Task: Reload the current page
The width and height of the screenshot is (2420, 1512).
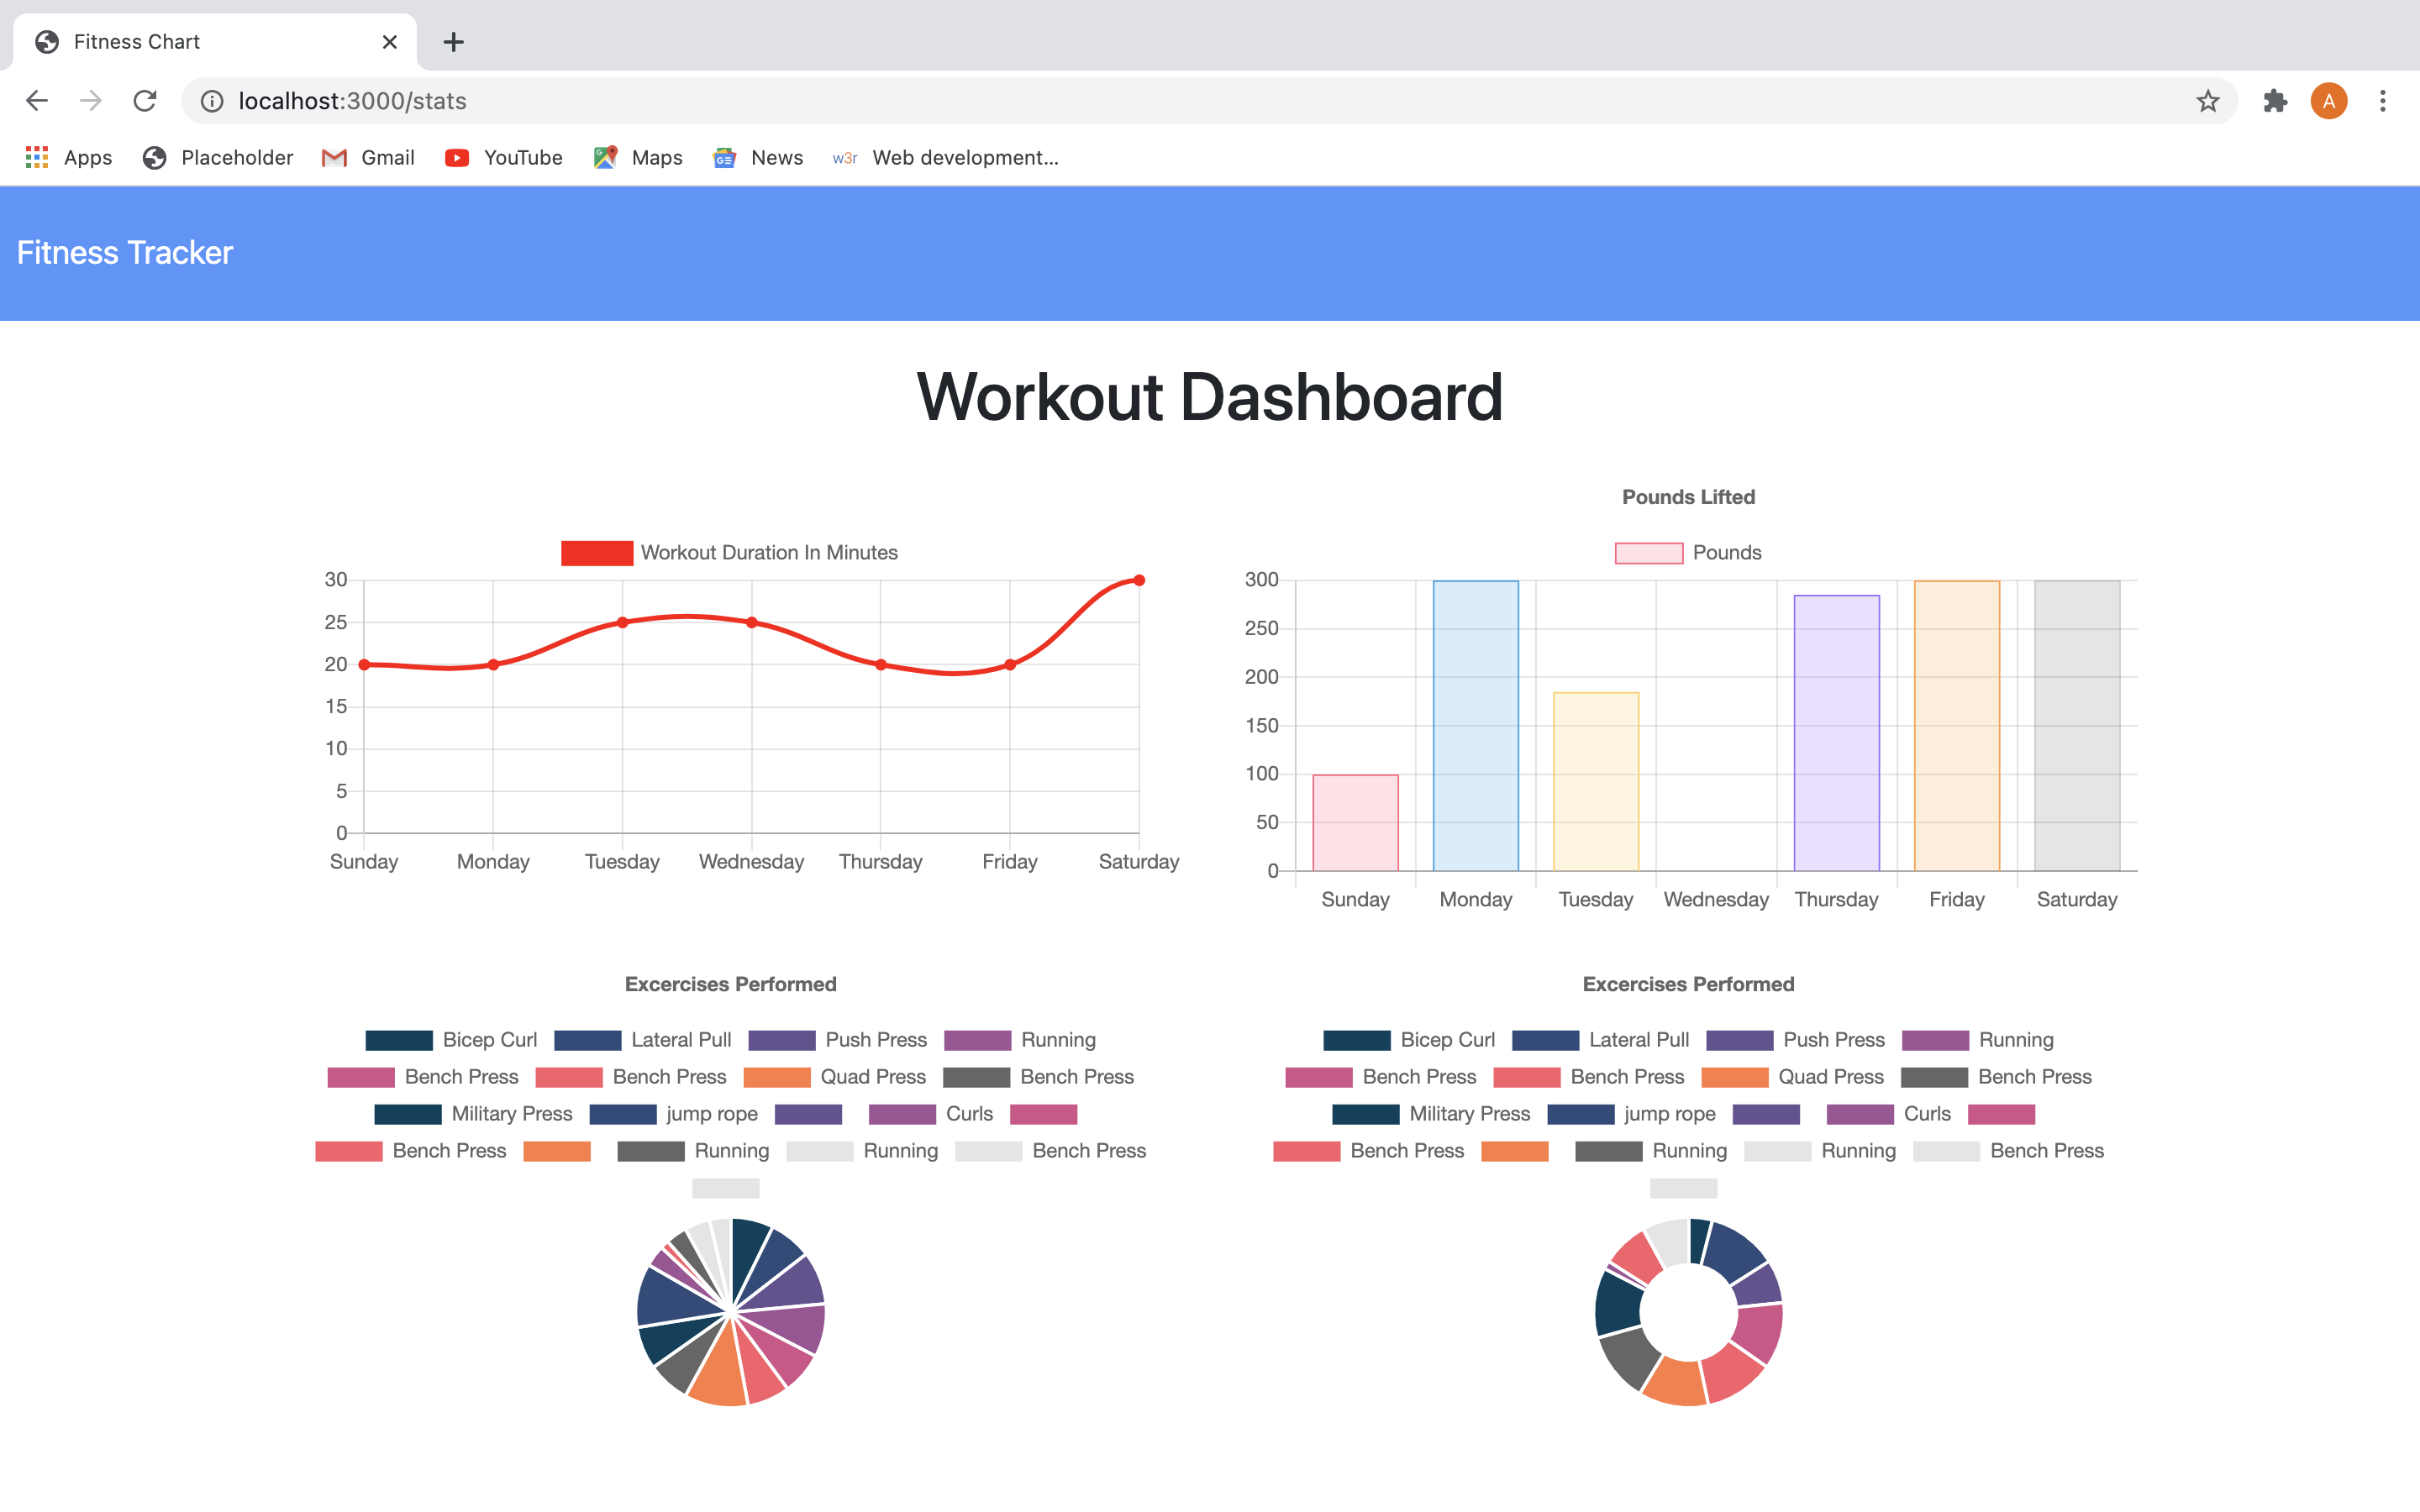Action: click(x=145, y=101)
